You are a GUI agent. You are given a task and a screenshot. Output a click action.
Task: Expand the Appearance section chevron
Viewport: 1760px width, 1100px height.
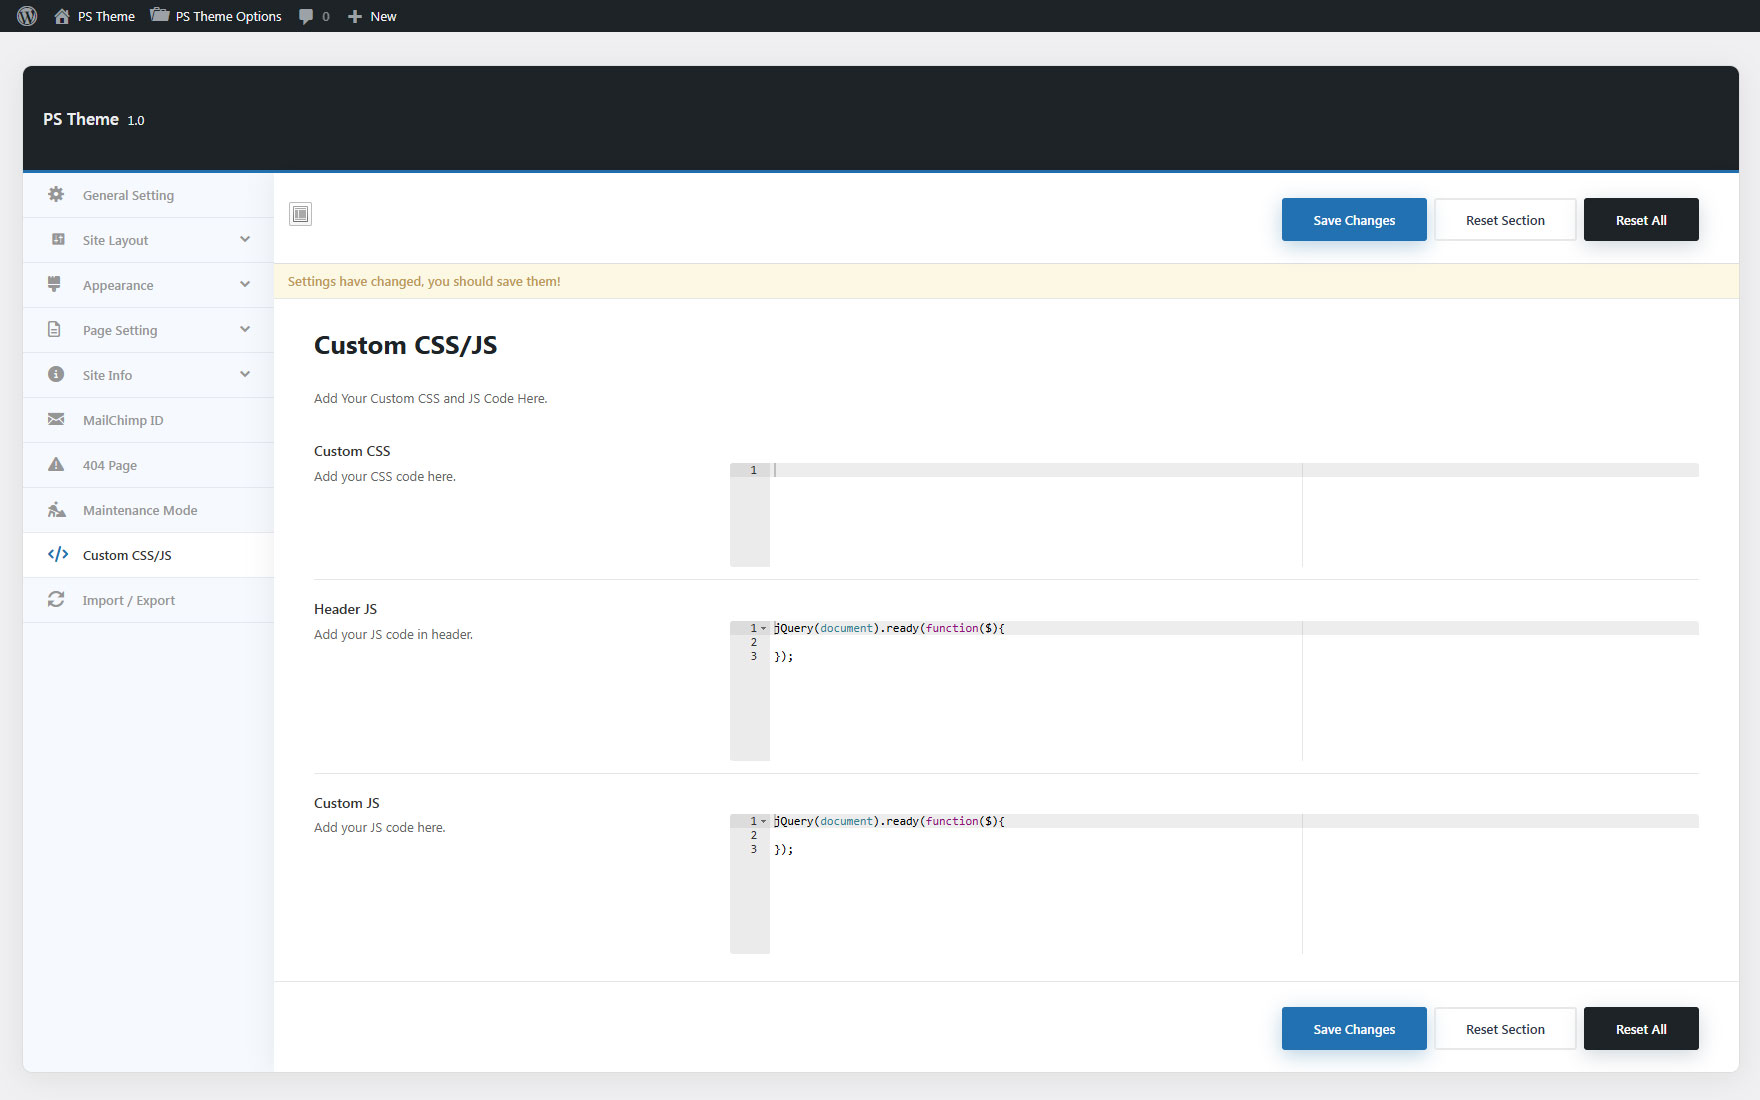pos(245,285)
